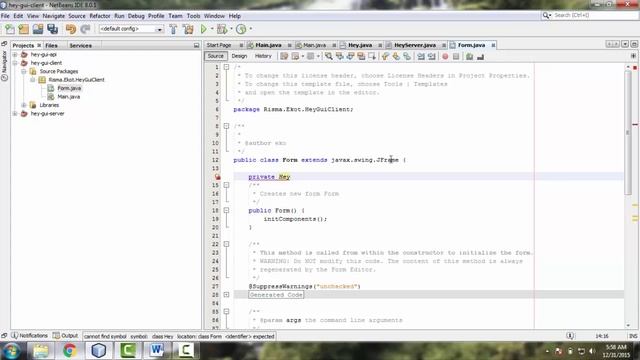Click the Shift Line Right icon
The image size is (640, 360).
click(431, 56)
